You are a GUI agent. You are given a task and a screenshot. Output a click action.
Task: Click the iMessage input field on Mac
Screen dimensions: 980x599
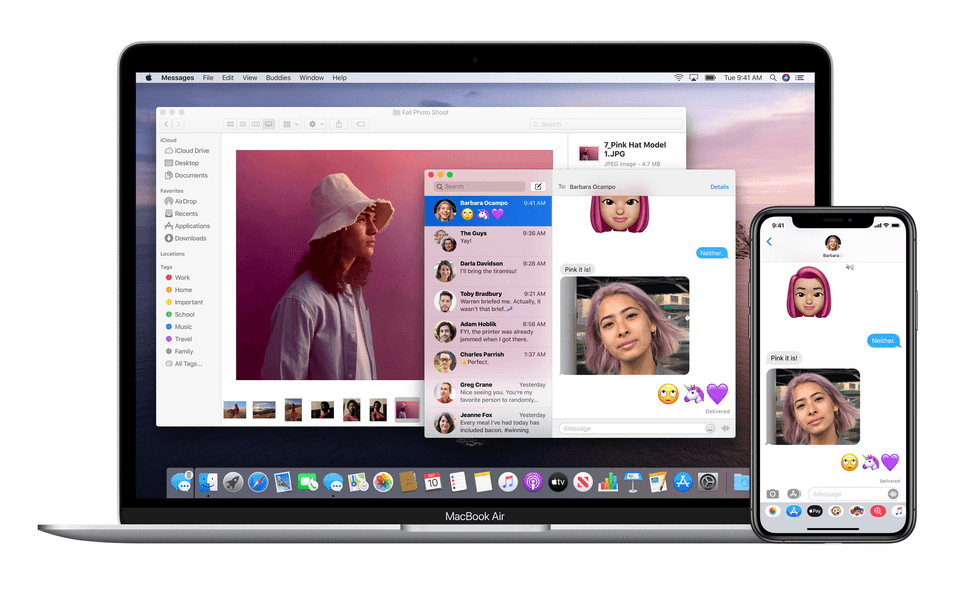(x=635, y=427)
